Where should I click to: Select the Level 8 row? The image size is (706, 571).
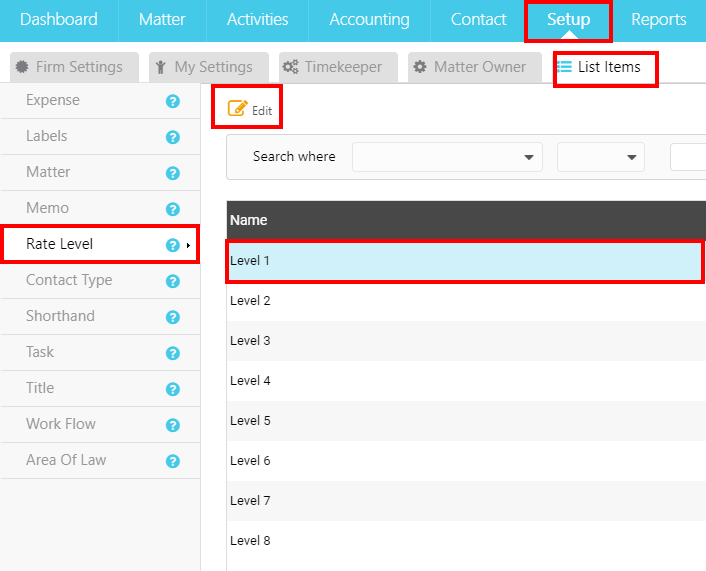point(466,541)
